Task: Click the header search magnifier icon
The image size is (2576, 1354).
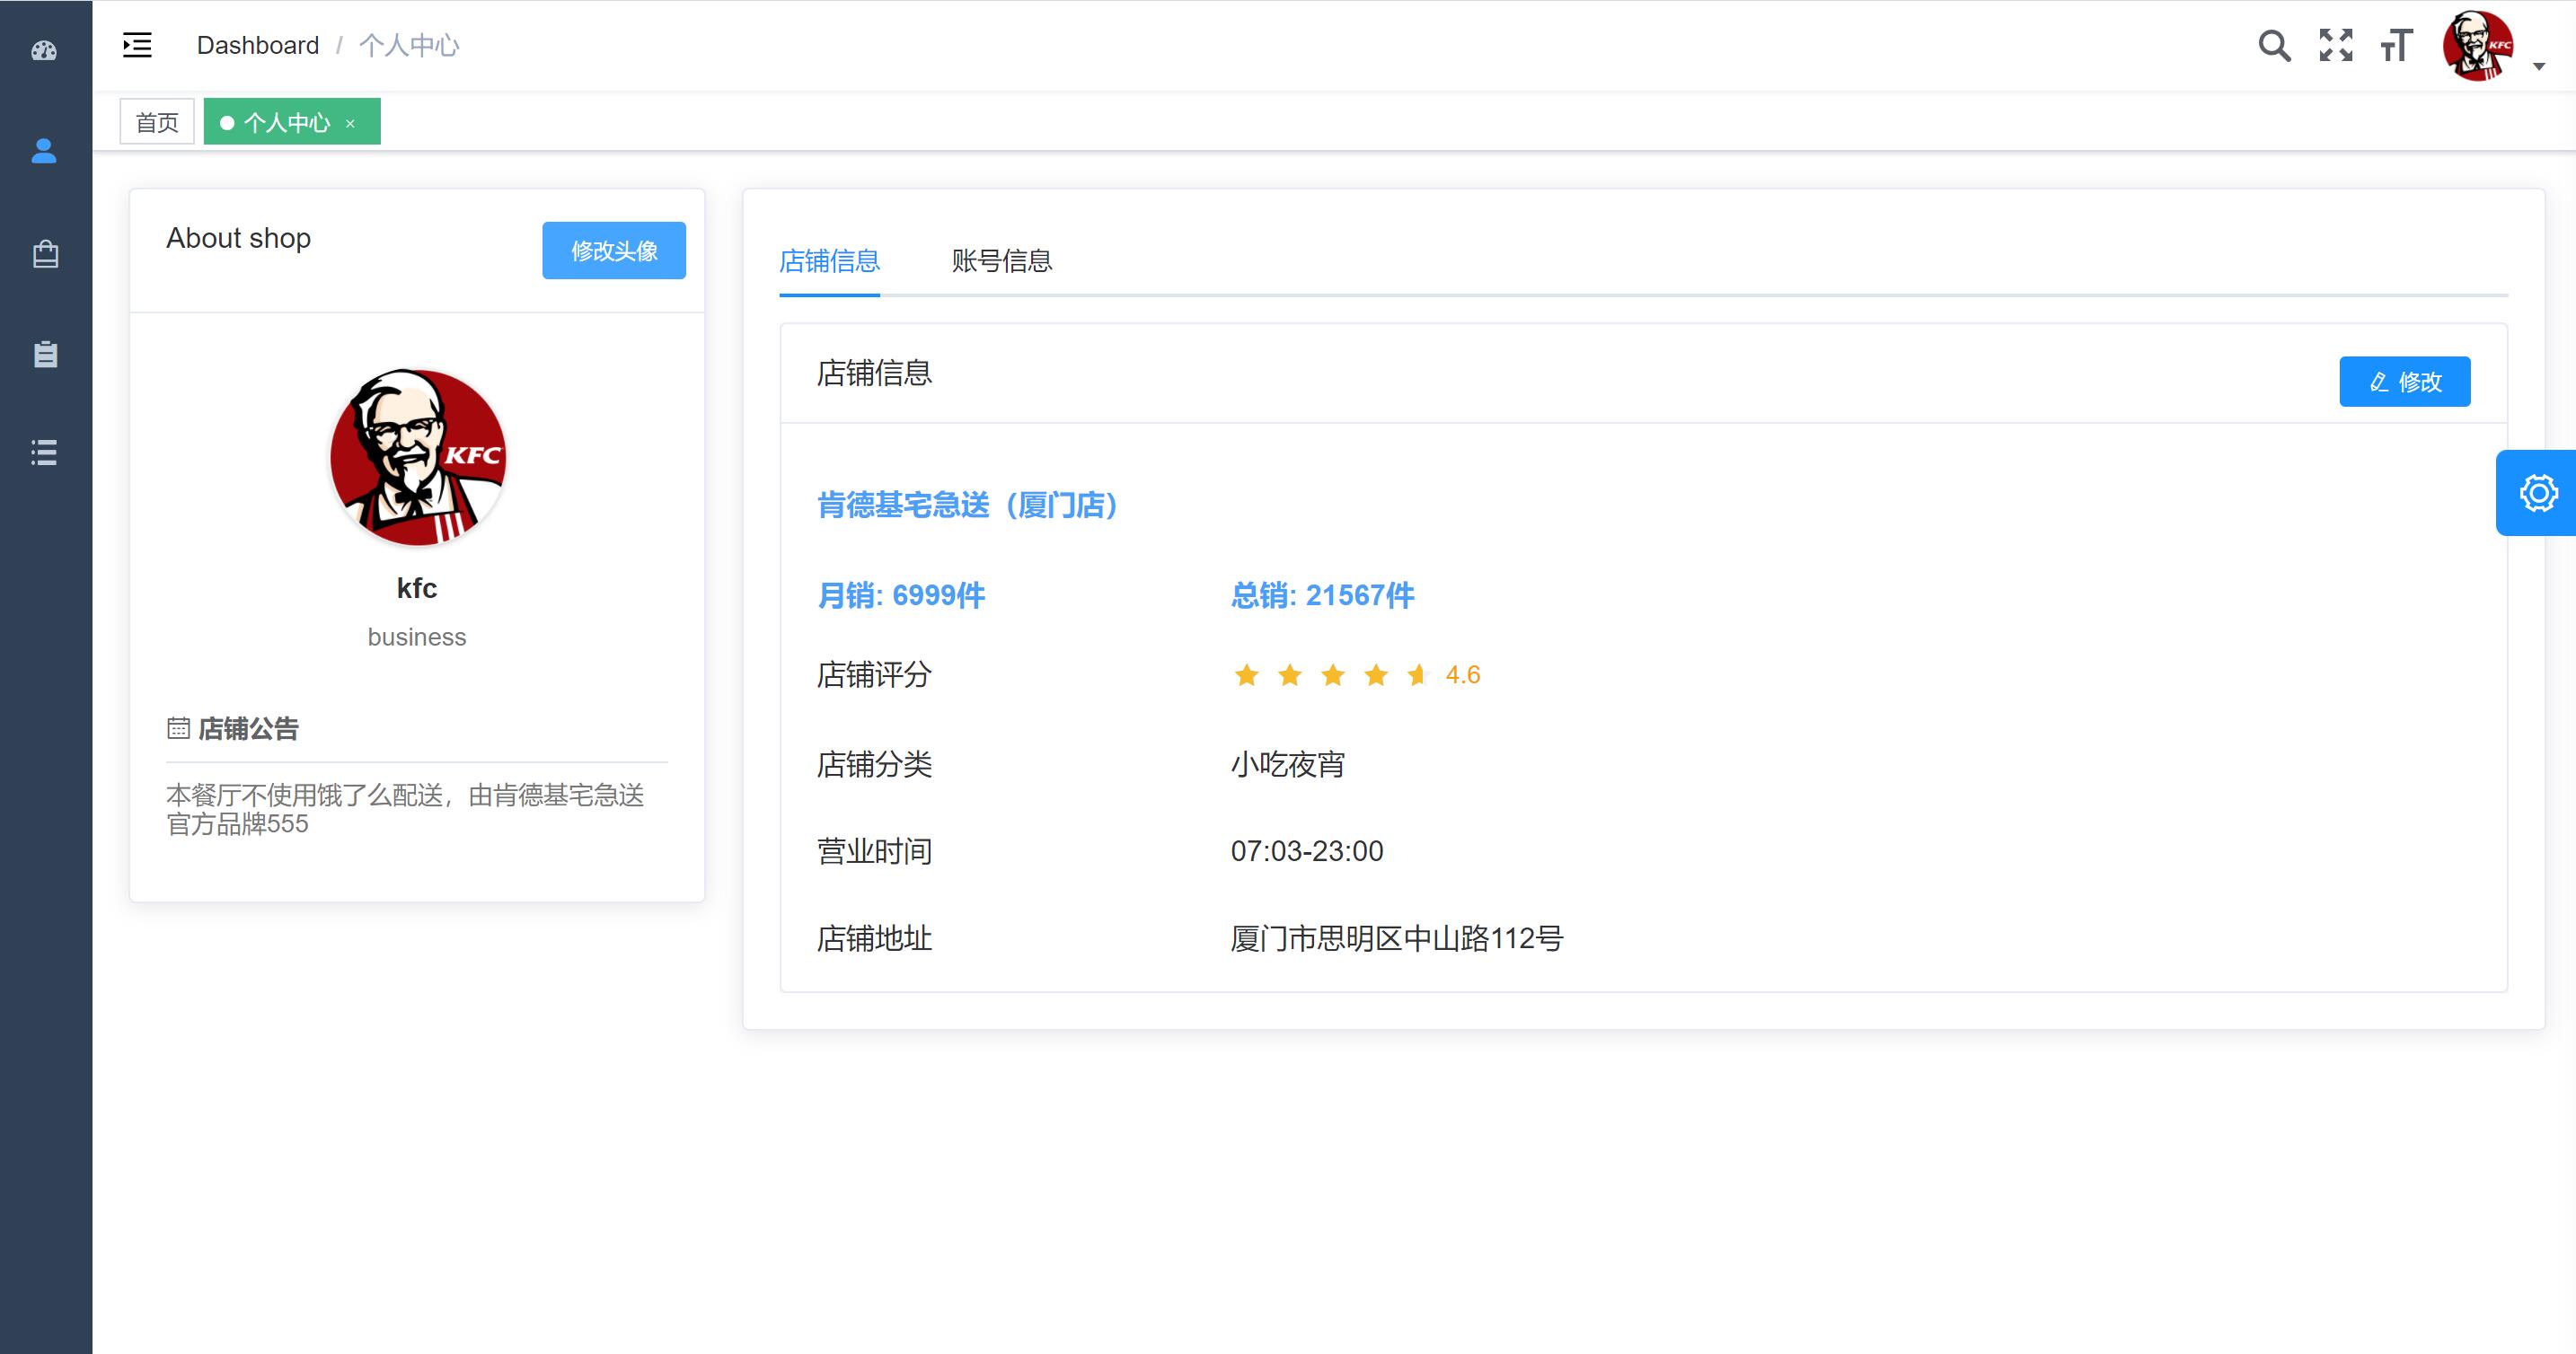Action: (2274, 46)
